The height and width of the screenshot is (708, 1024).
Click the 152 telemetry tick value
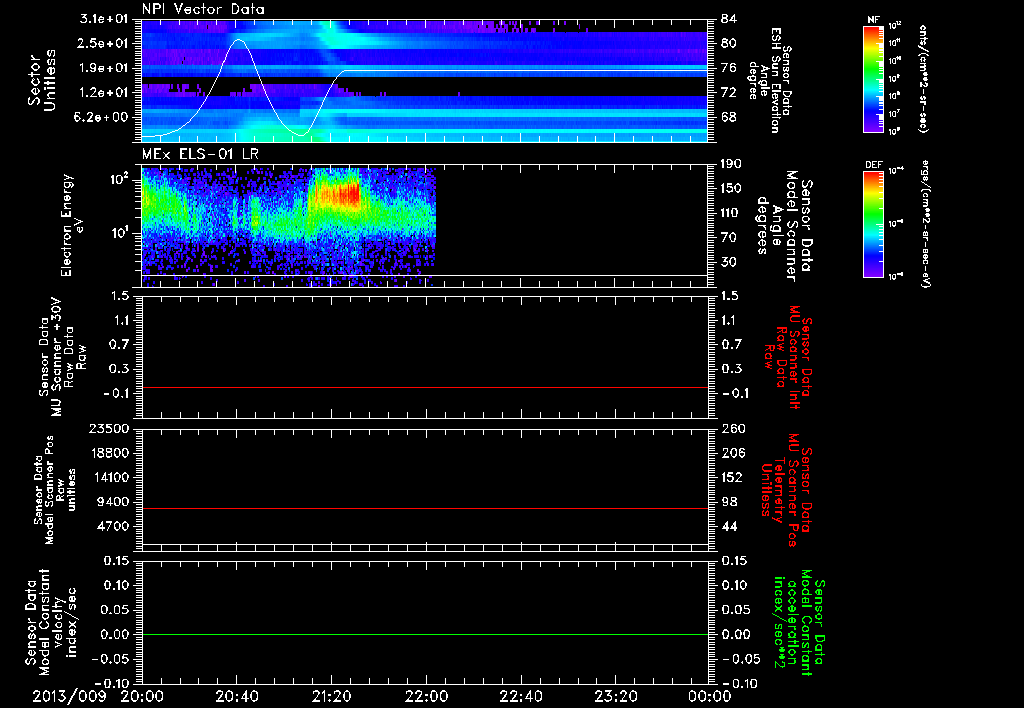coord(733,477)
